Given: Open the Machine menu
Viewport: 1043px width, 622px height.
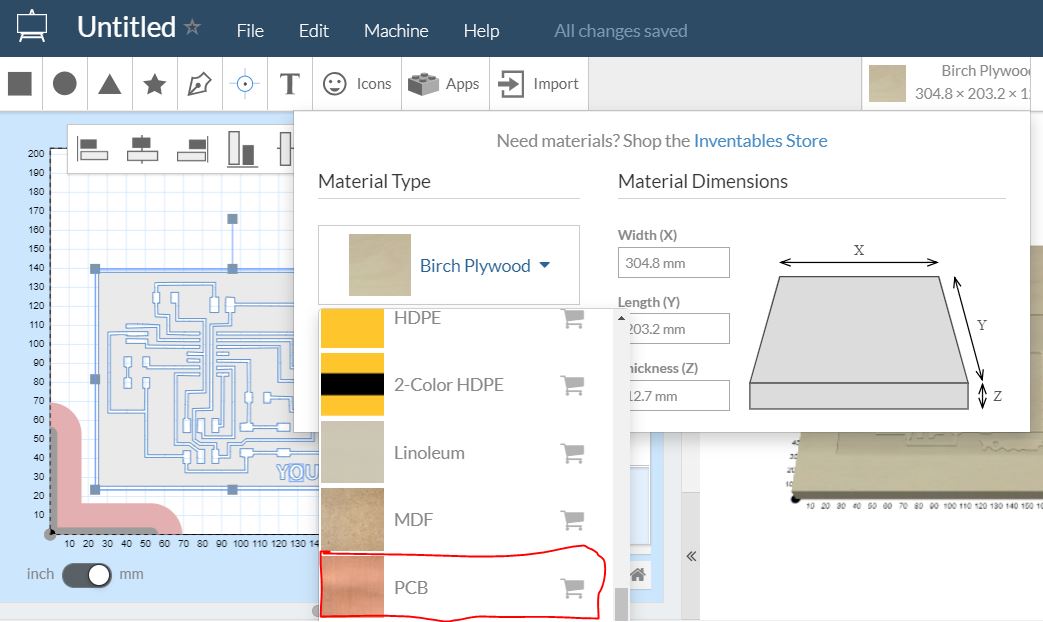Looking at the screenshot, I should tap(396, 31).
